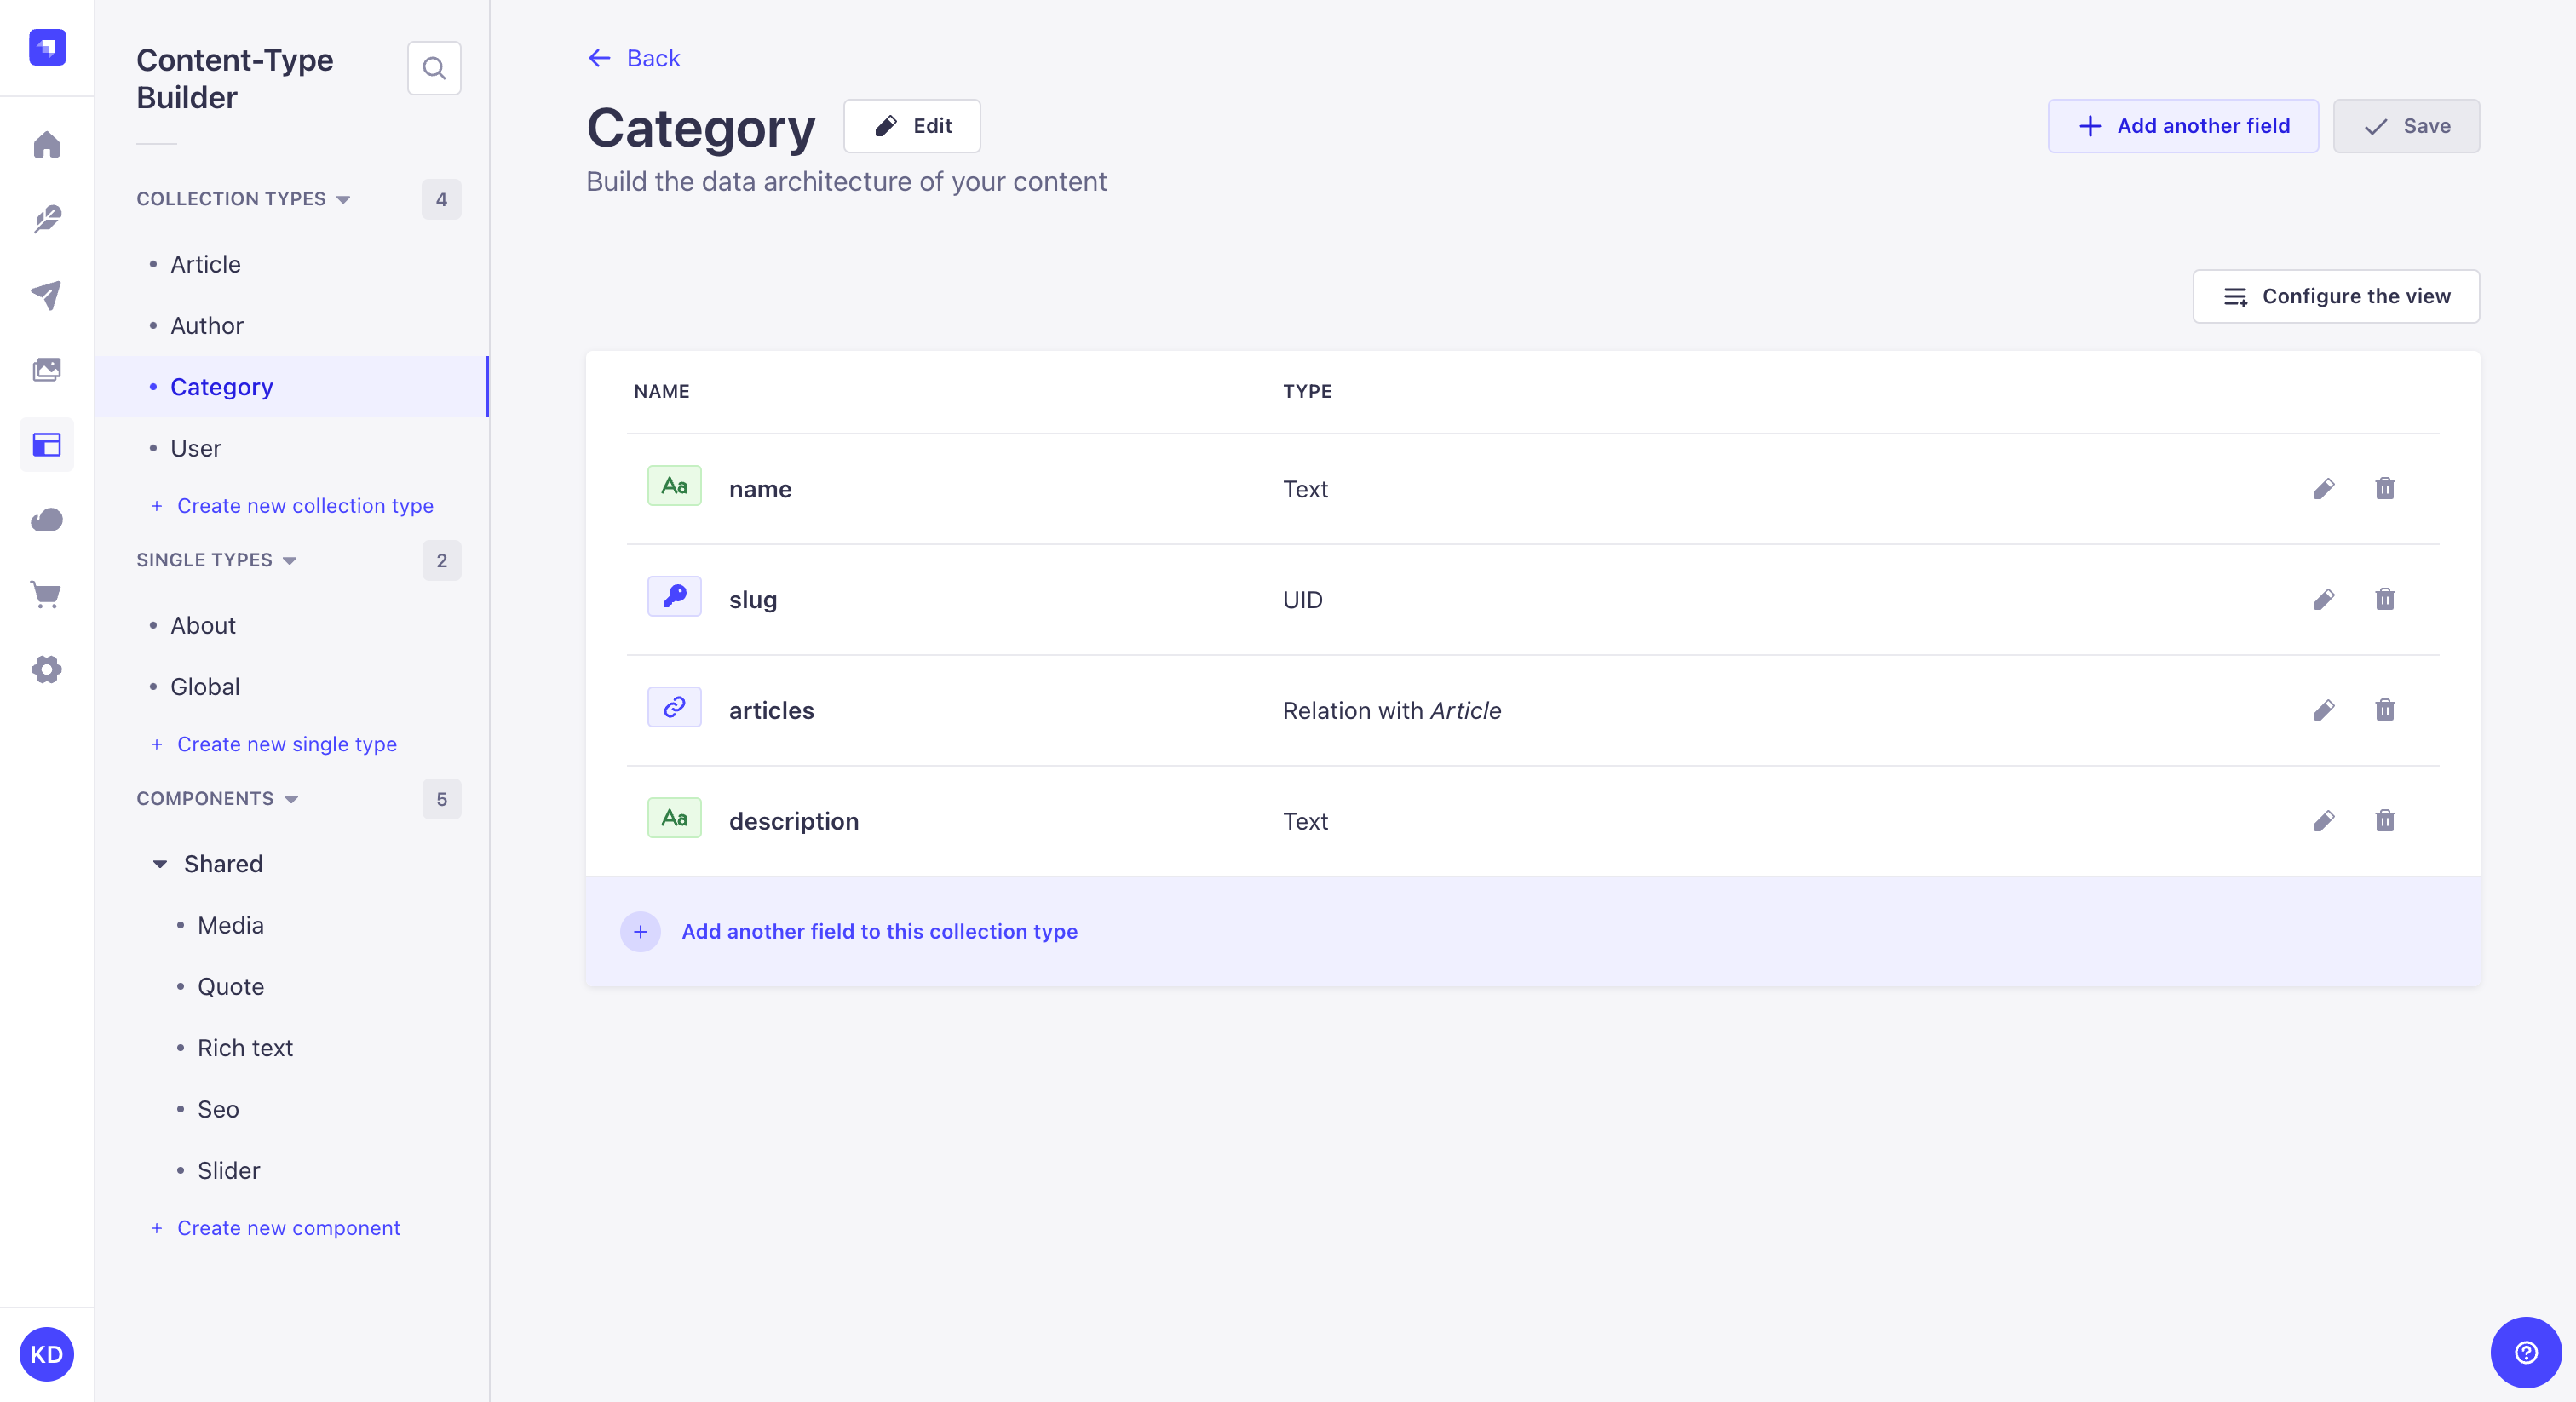Click the Deploy cloud icon
The height and width of the screenshot is (1402, 2576).
click(x=46, y=519)
